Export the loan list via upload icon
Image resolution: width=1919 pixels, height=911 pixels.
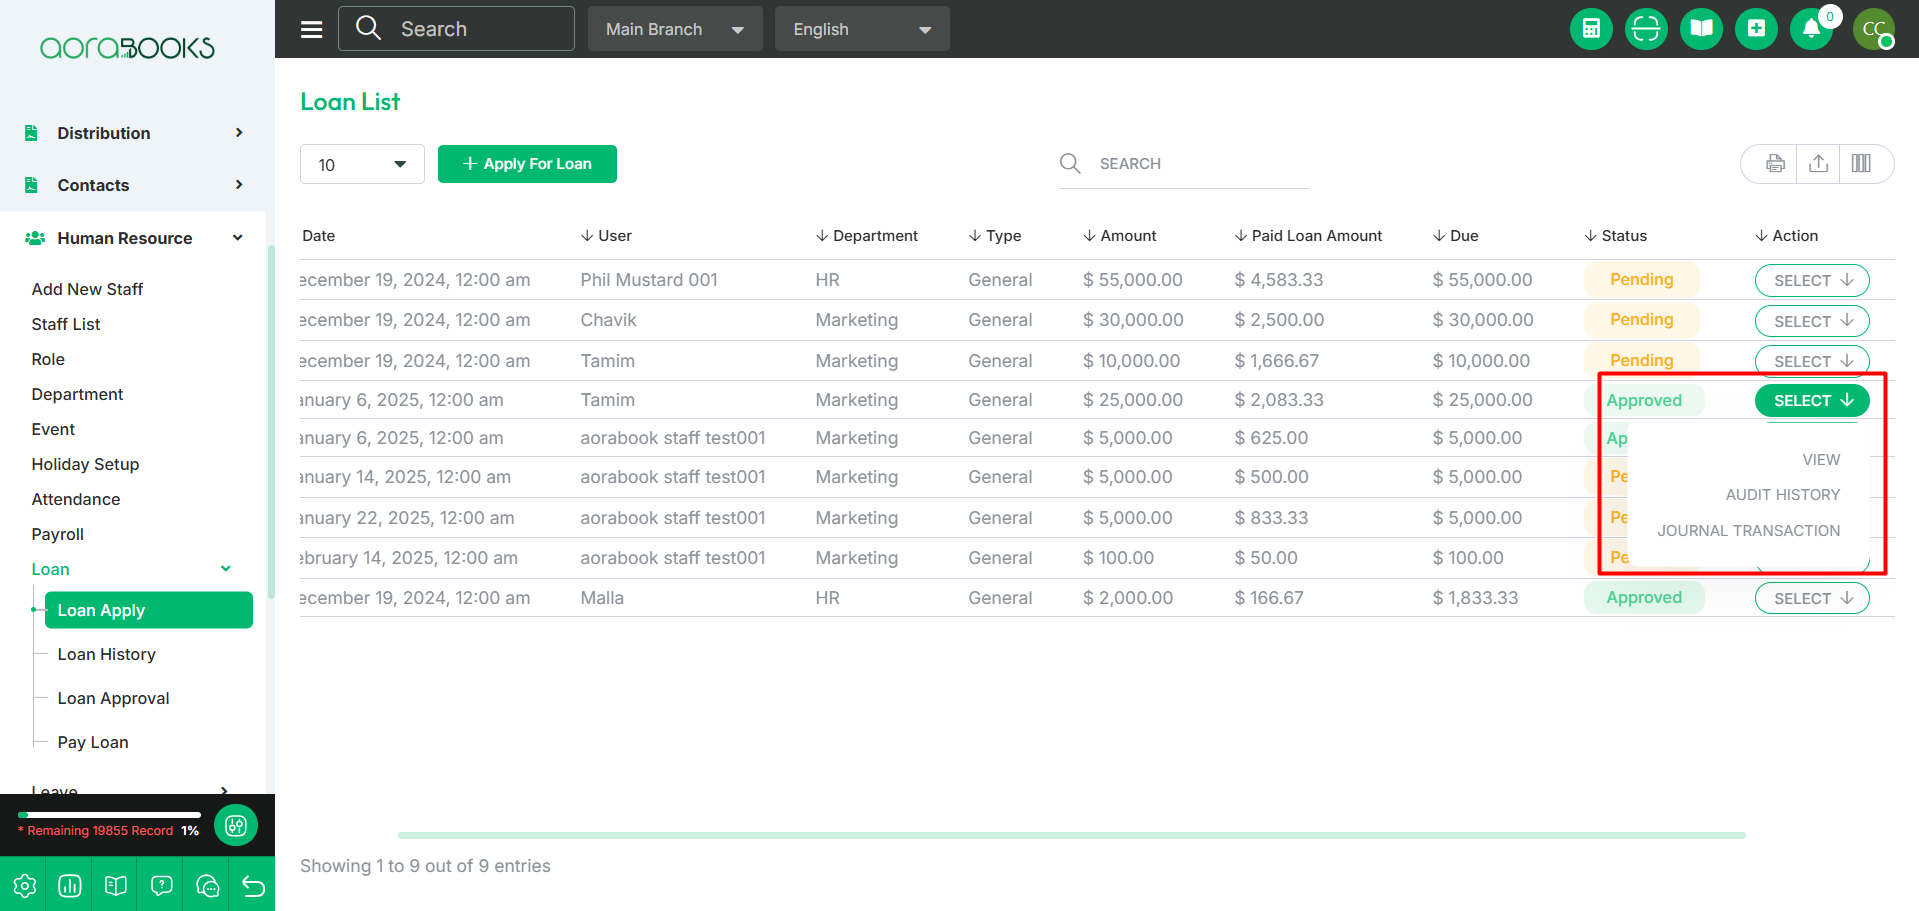[1819, 164]
